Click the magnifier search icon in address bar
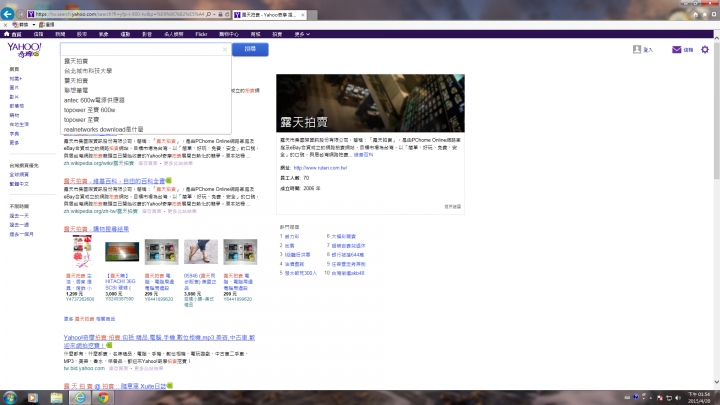The height and width of the screenshot is (405, 720). (x=208, y=14)
